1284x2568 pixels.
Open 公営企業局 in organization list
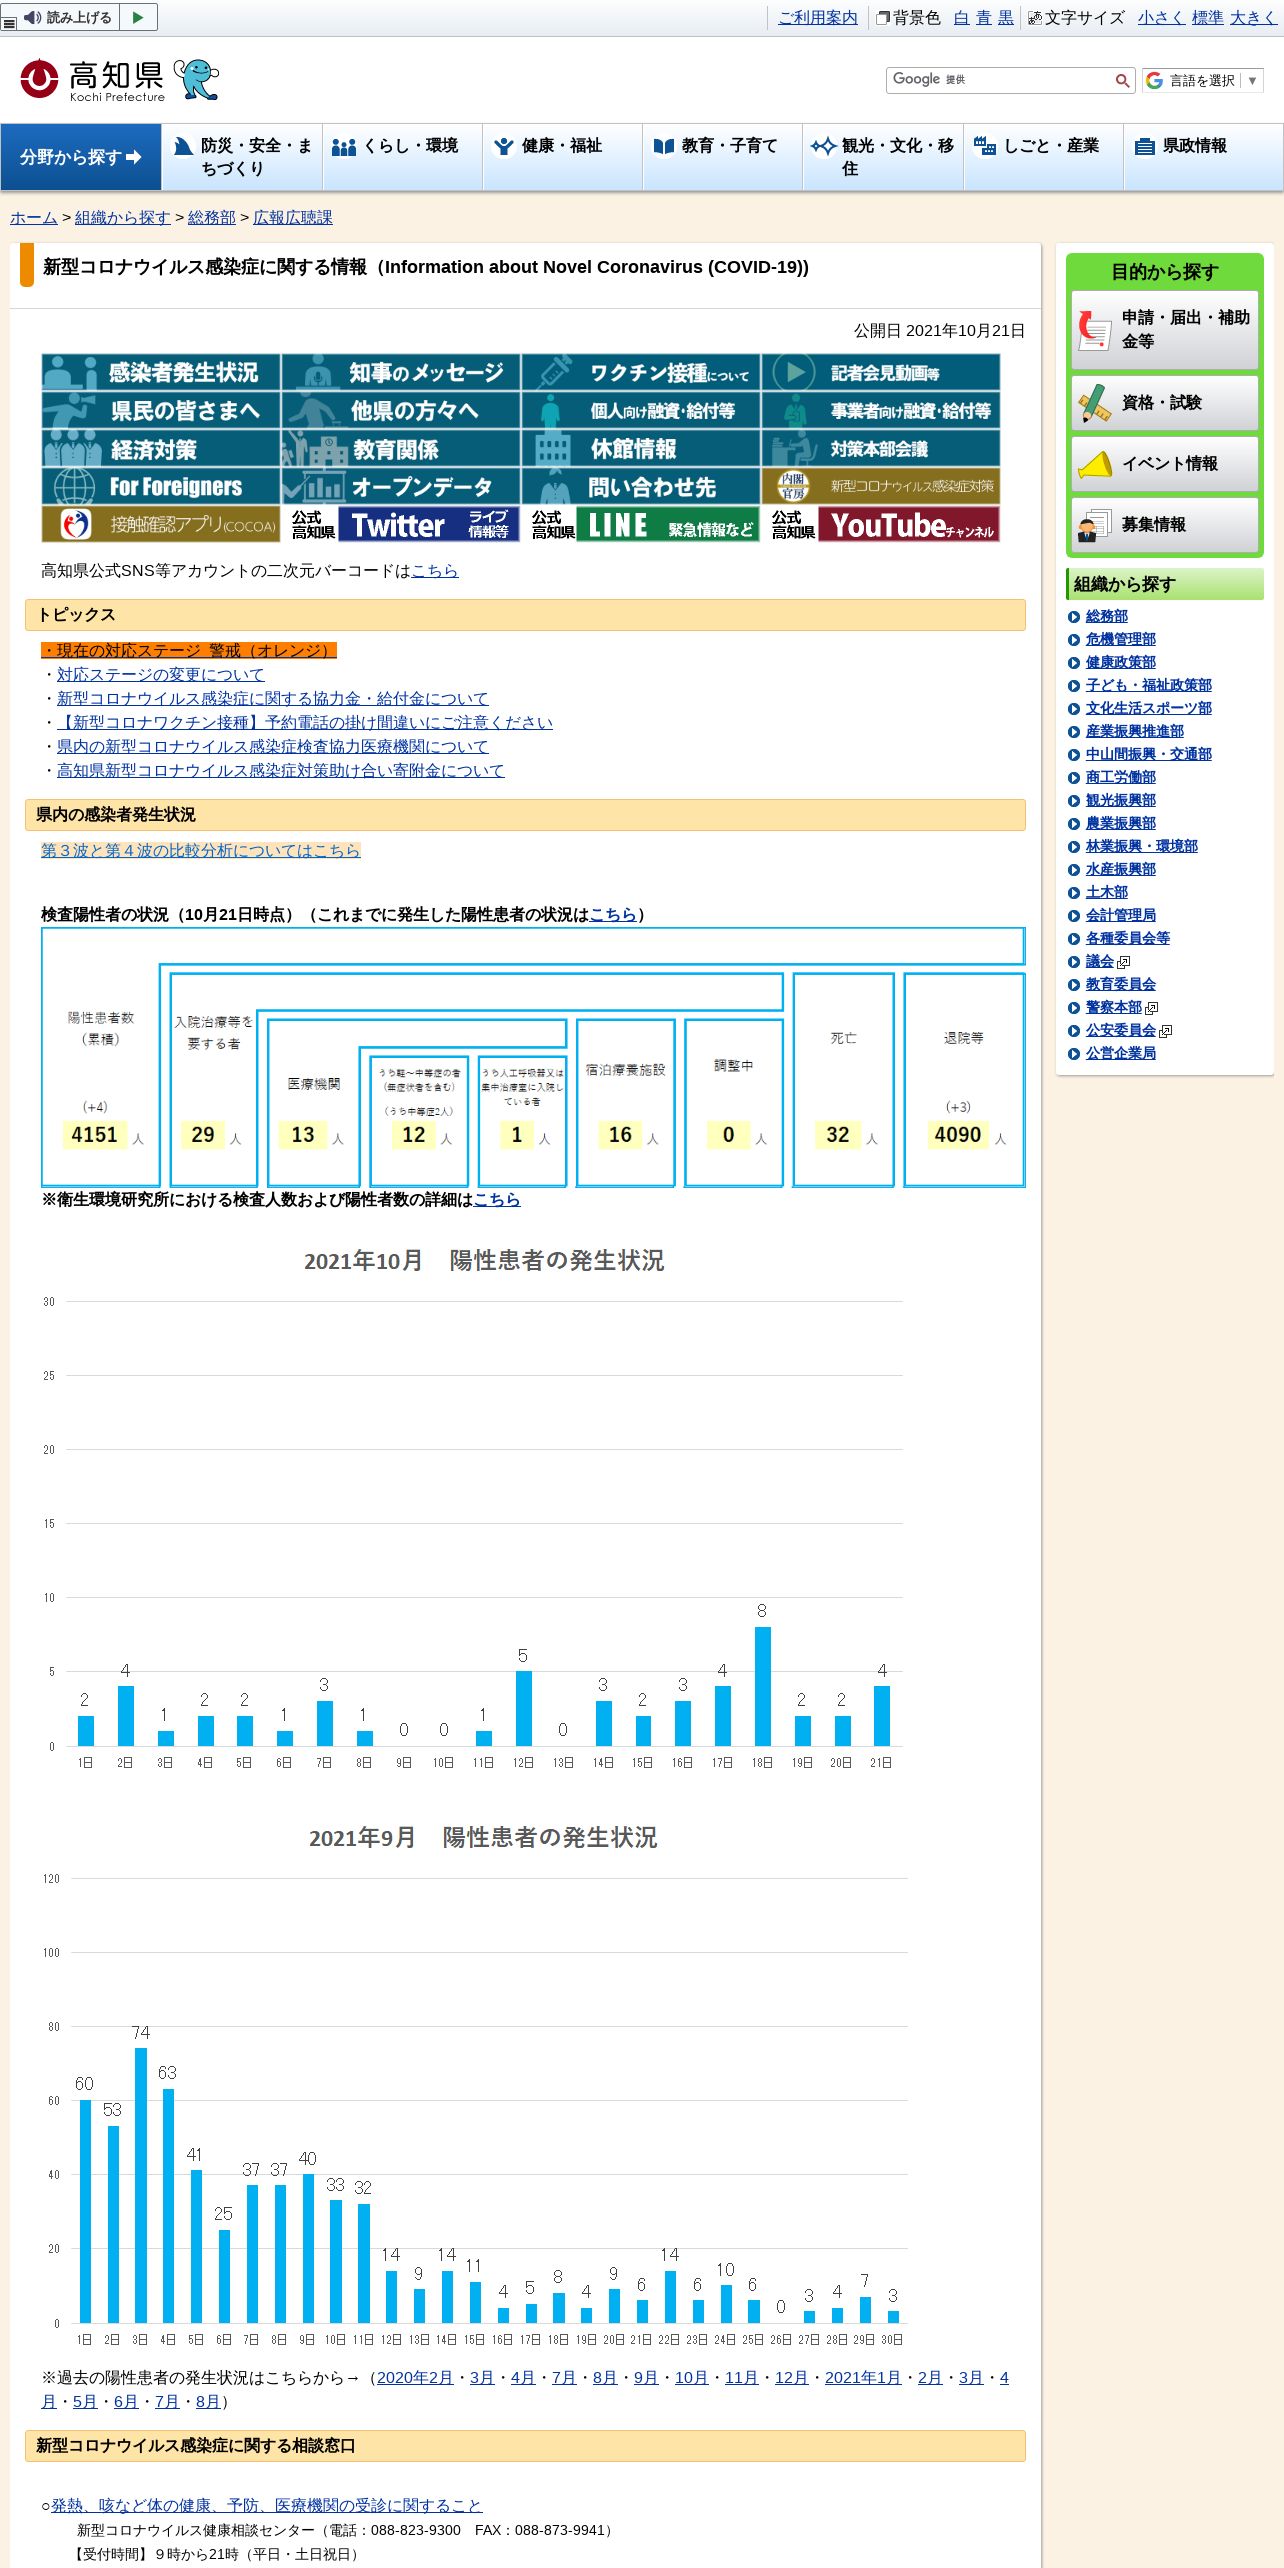pyautogui.click(x=1120, y=1053)
